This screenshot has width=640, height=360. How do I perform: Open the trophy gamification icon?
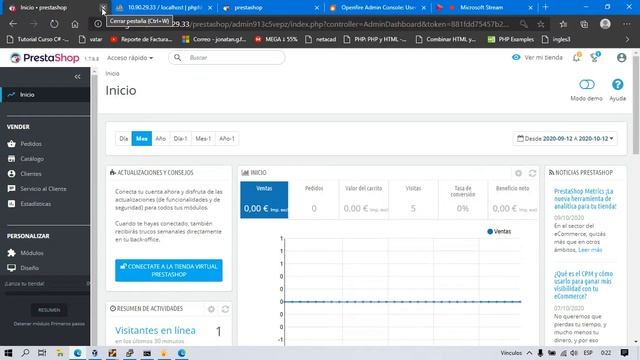[595, 58]
